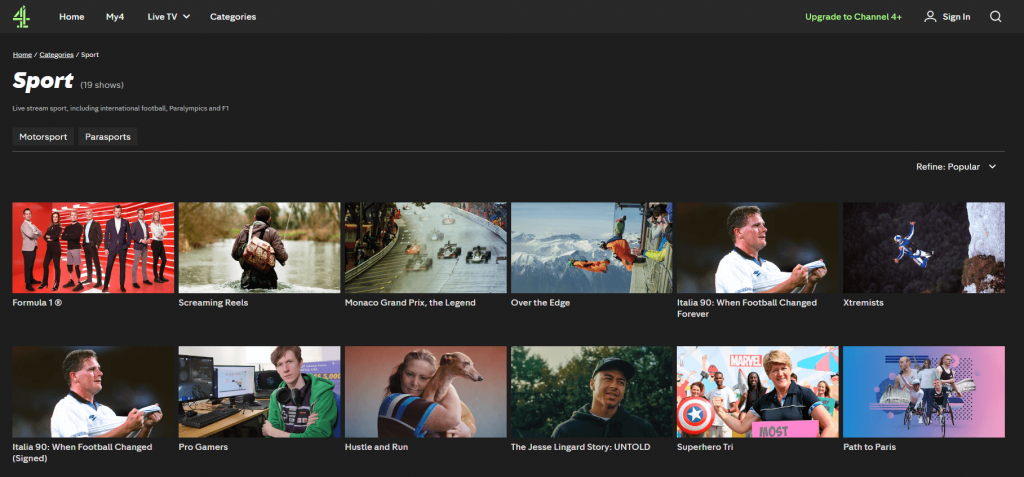The width and height of the screenshot is (1024, 477).
Task: Open the Italia 90 (Signed) thumbnail
Action: coord(93,392)
